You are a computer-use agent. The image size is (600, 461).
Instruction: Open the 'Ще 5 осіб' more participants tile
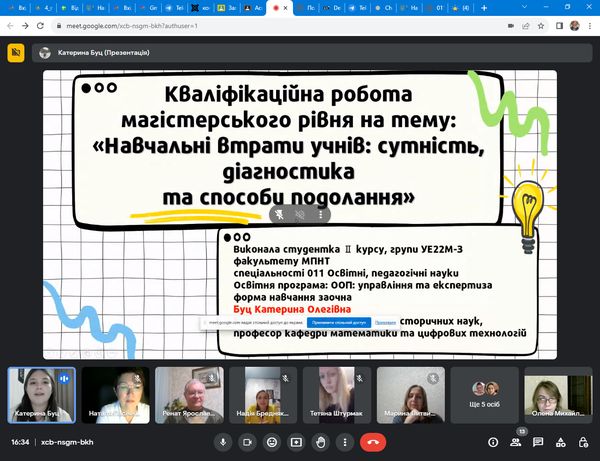click(484, 392)
